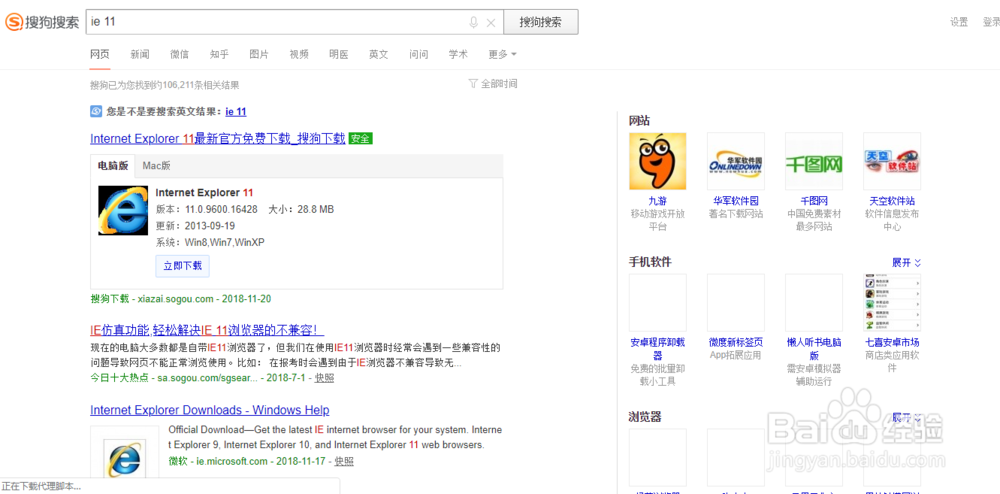Click the Sogou search logo

click(x=43, y=22)
